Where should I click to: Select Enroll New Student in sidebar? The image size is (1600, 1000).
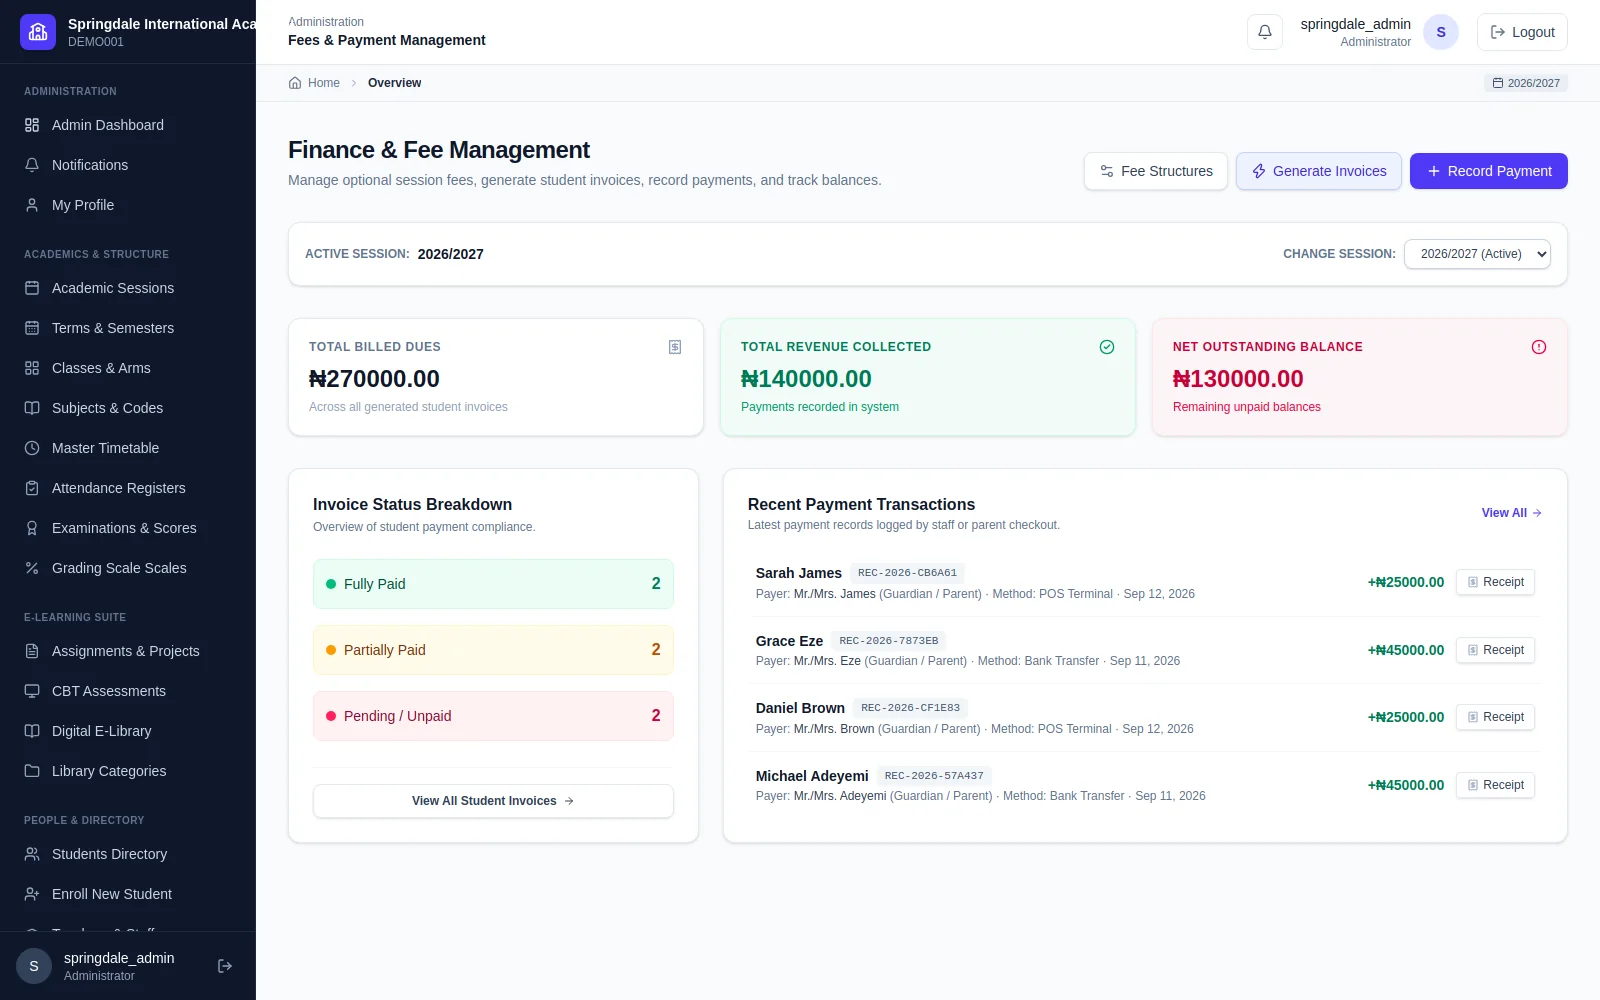pos(128,894)
